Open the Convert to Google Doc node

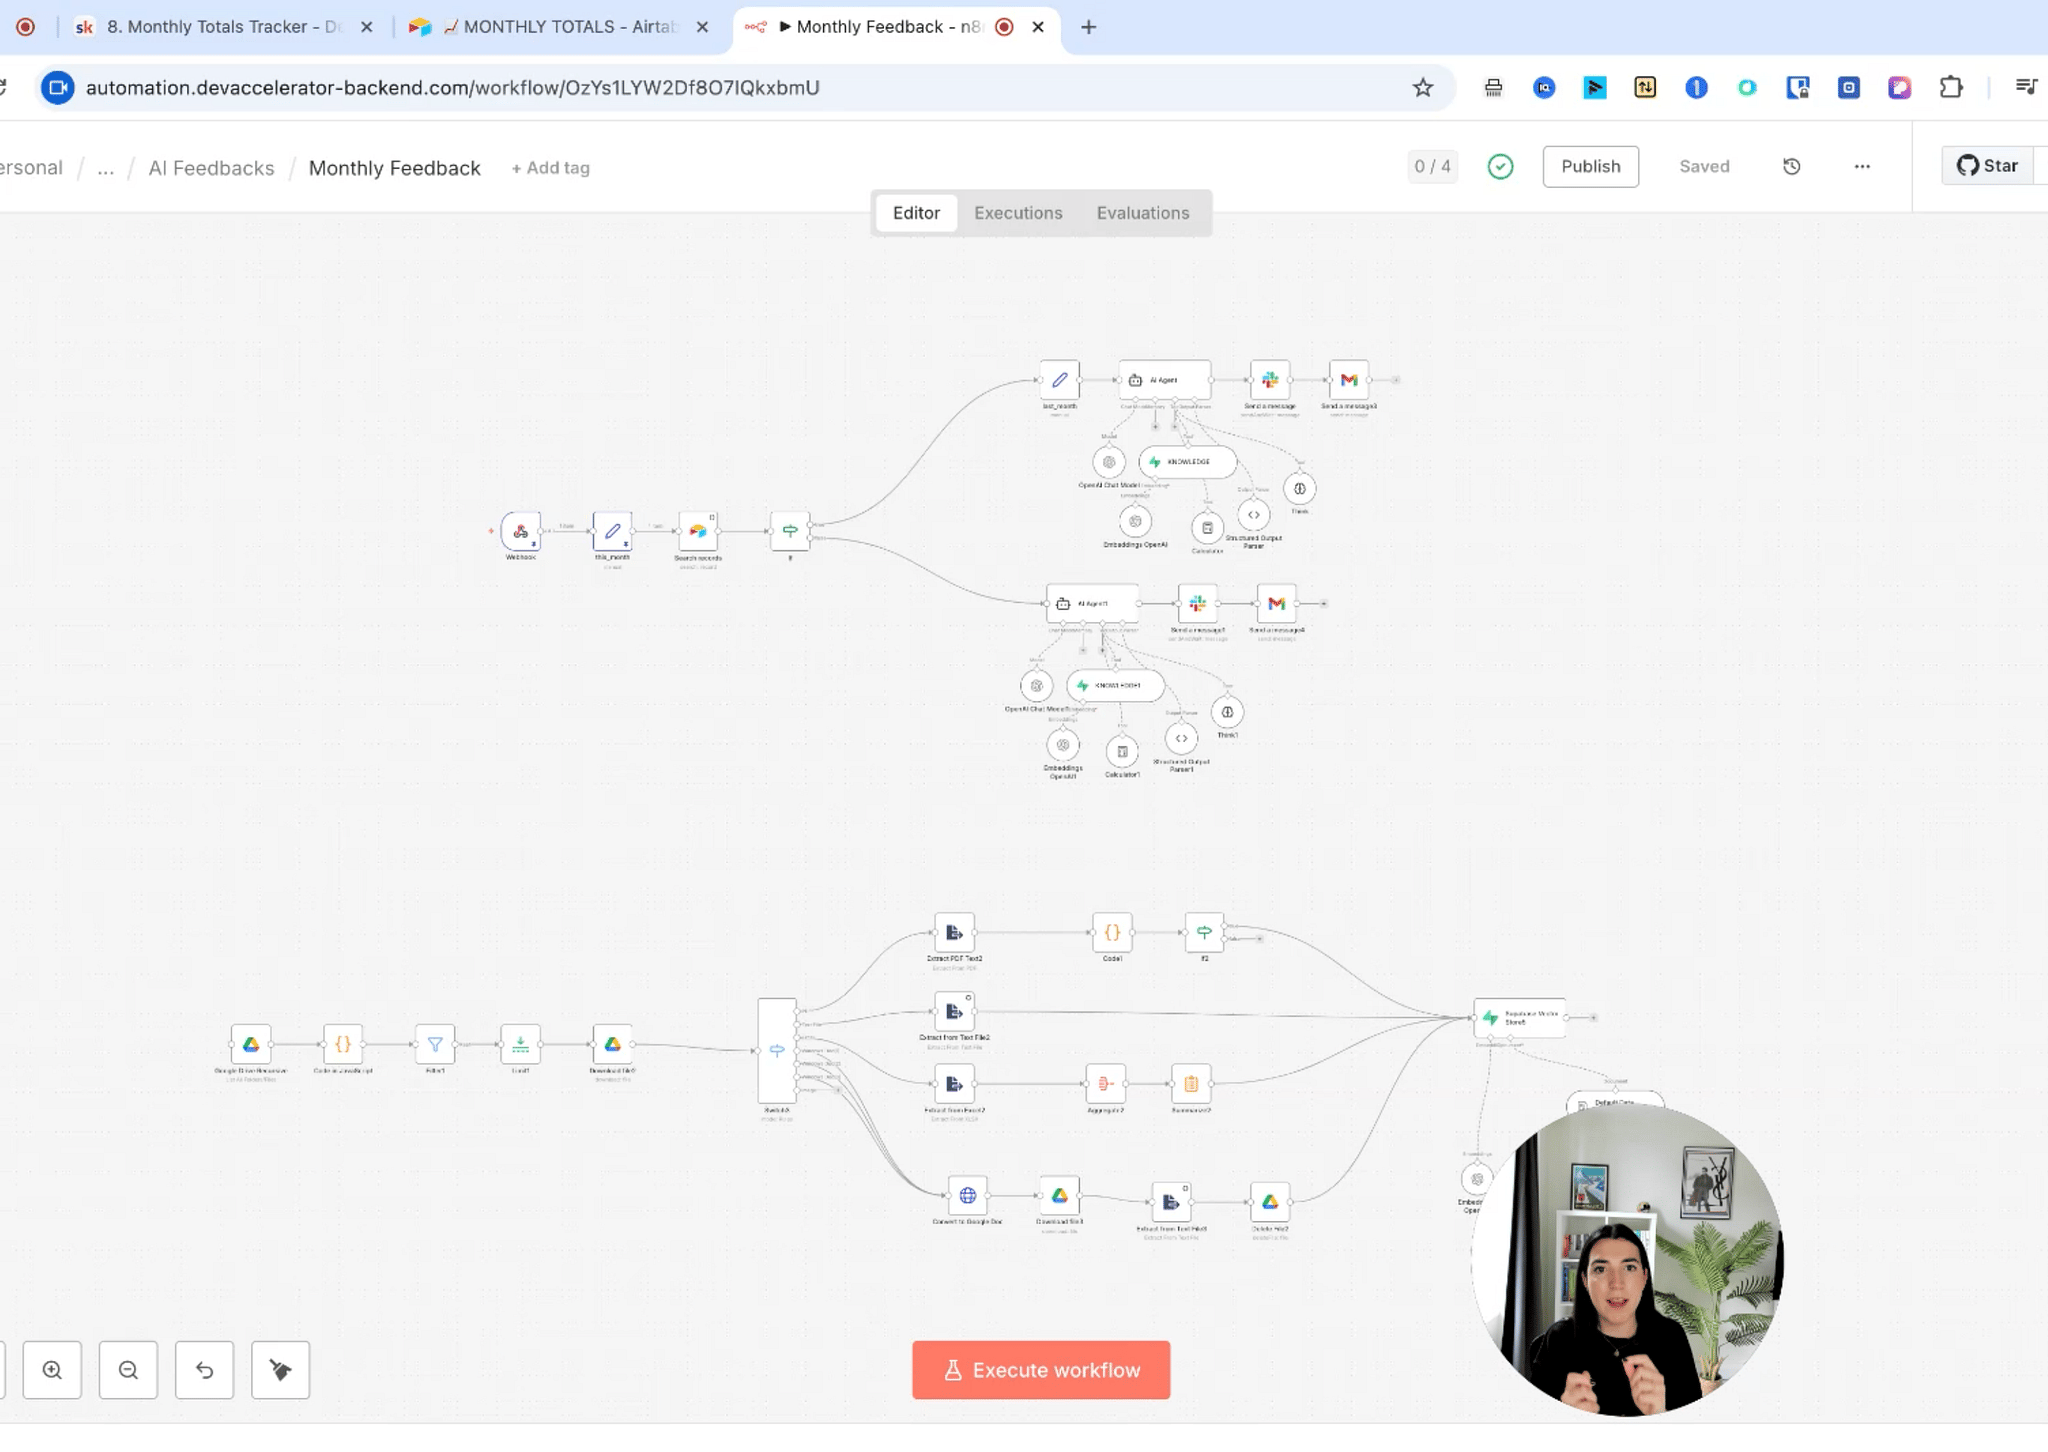967,1195
